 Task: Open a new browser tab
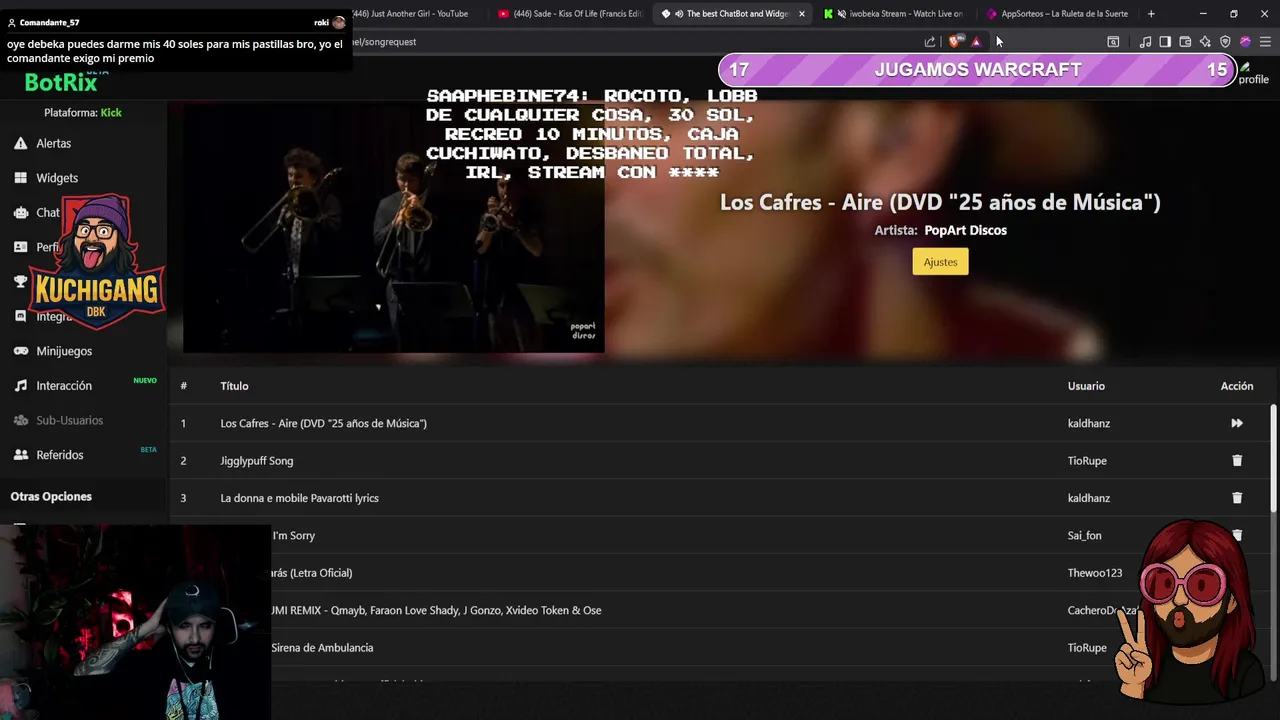point(1151,14)
